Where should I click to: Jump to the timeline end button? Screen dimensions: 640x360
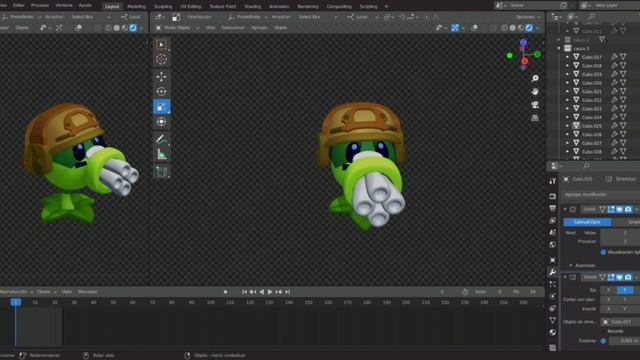(x=288, y=292)
